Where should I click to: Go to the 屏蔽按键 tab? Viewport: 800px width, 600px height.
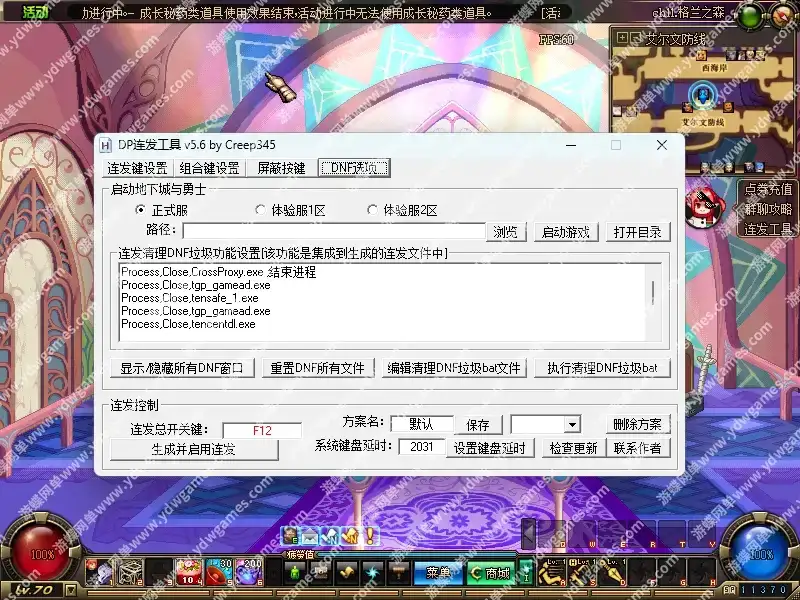tap(281, 168)
